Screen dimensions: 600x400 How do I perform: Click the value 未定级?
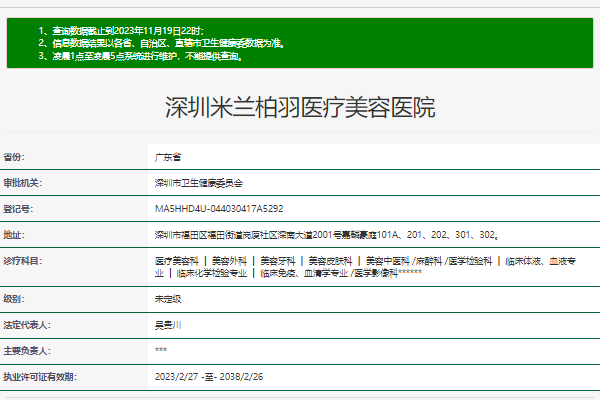[168, 299]
